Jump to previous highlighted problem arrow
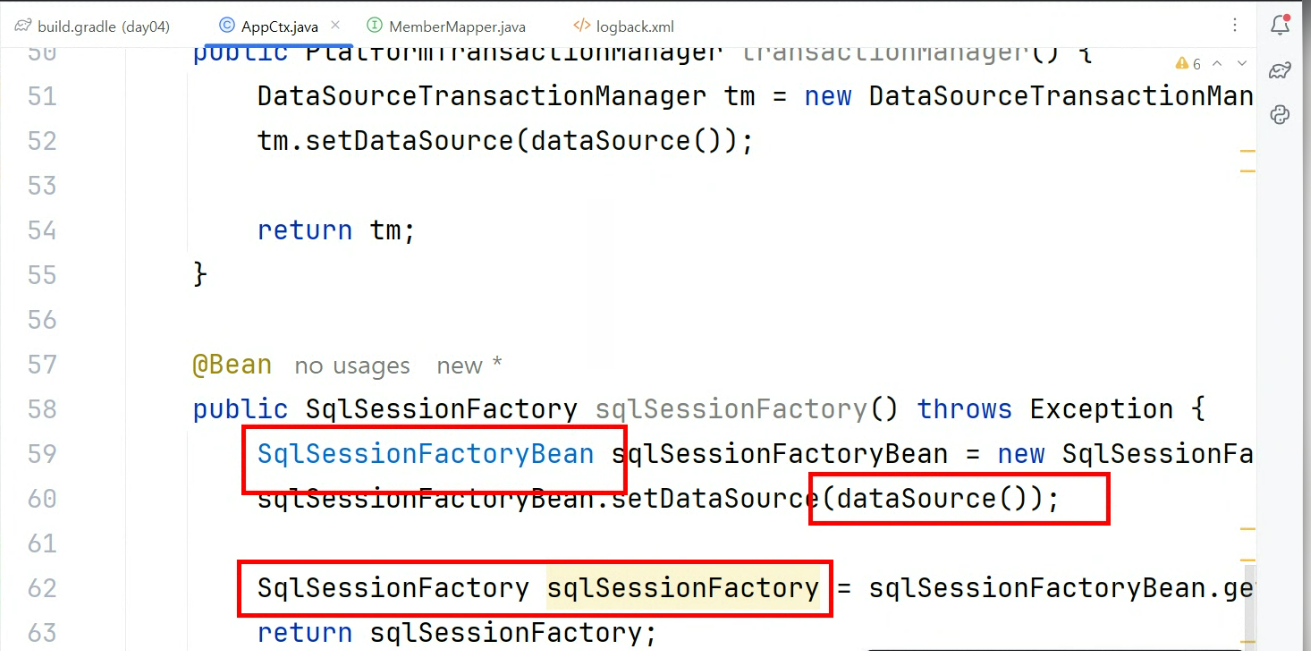The image size is (1311, 651). pos(1217,64)
